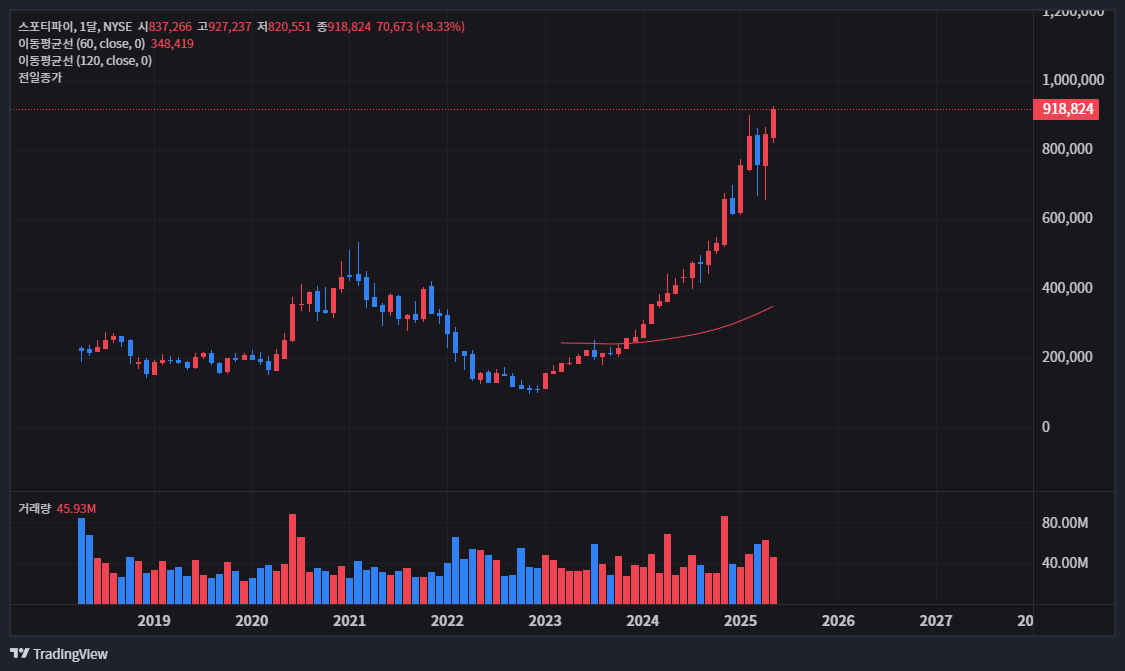This screenshot has width=1125, height=671.
Task: Click the 80.00M volume axis label
Action: tap(1065, 523)
